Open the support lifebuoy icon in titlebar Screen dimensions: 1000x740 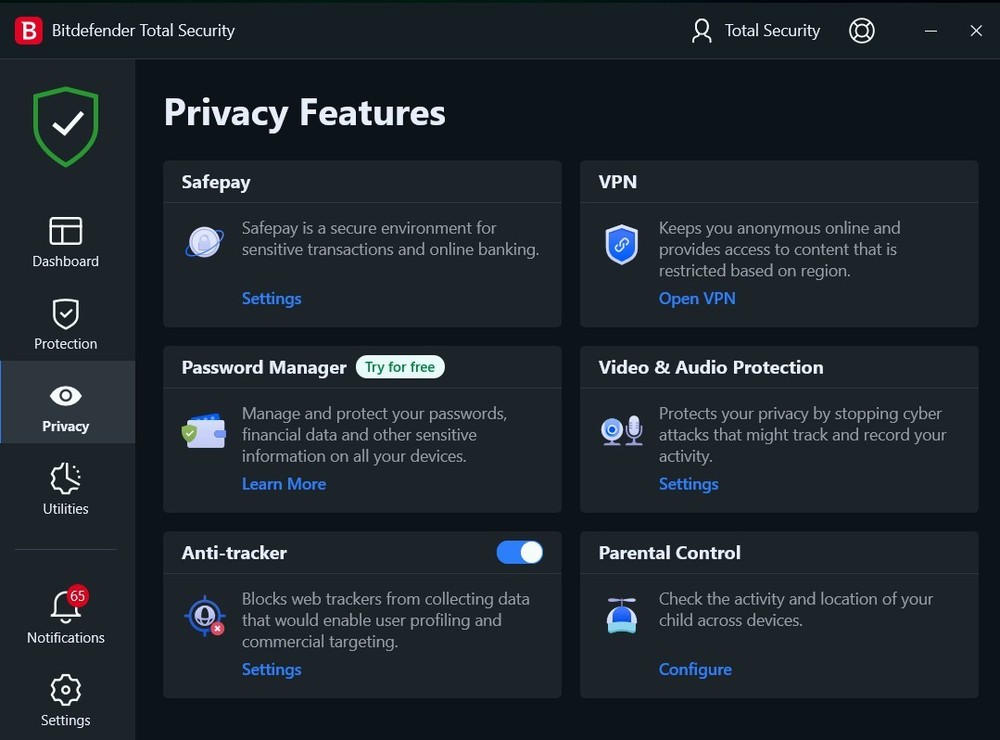tap(861, 30)
